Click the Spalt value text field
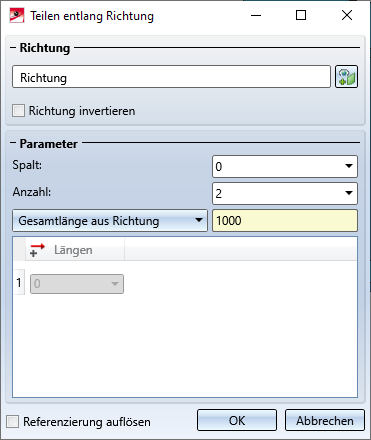 click(277, 166)
